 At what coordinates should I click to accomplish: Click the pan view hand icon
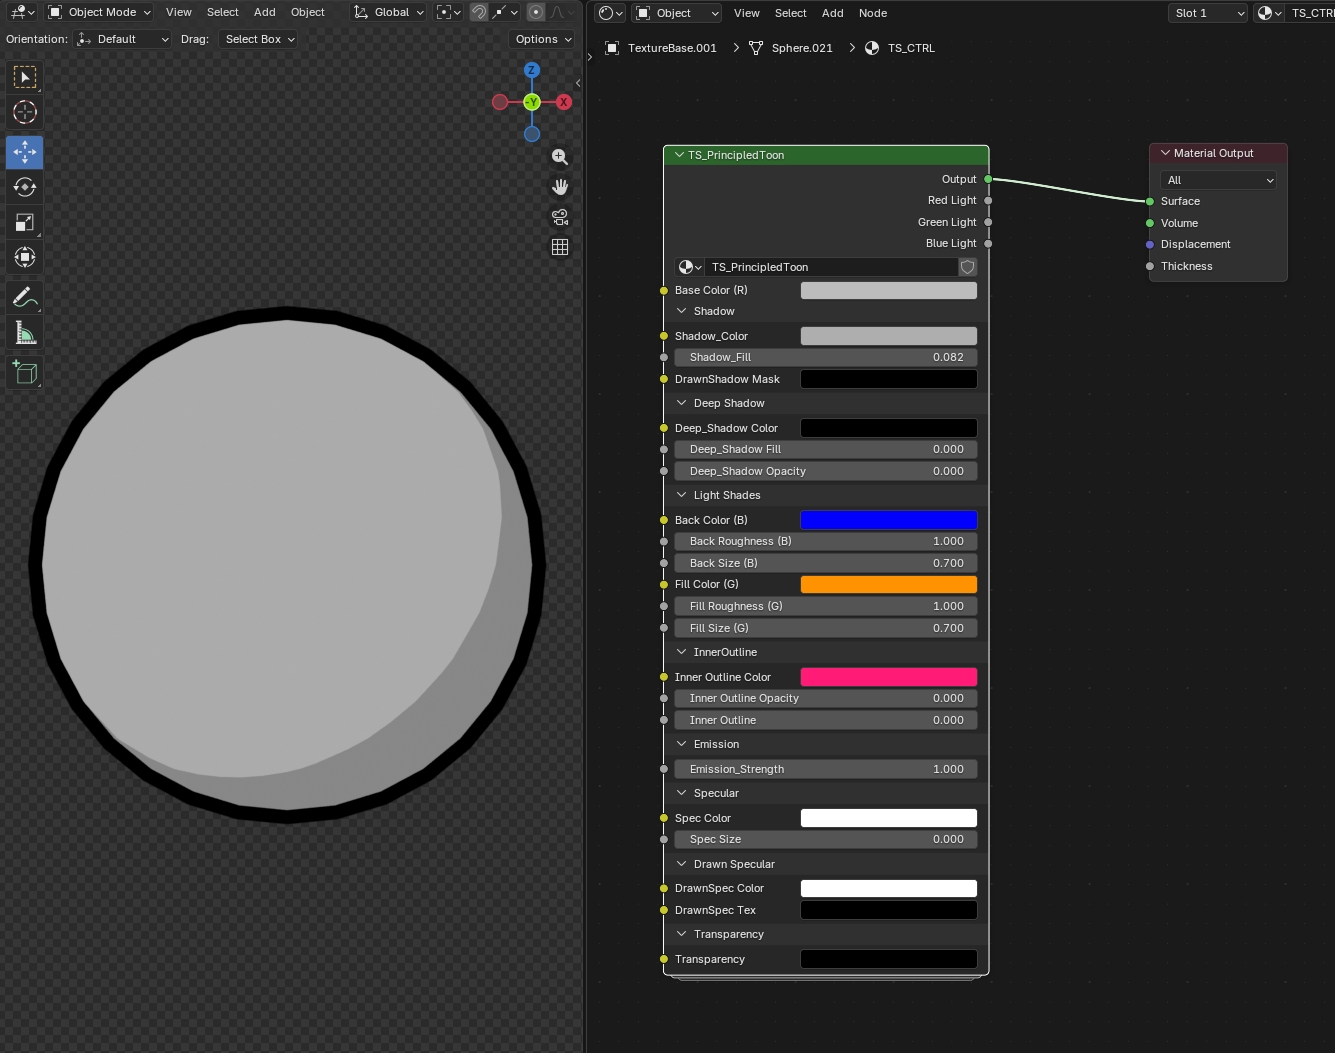click(x=560, y=187)
